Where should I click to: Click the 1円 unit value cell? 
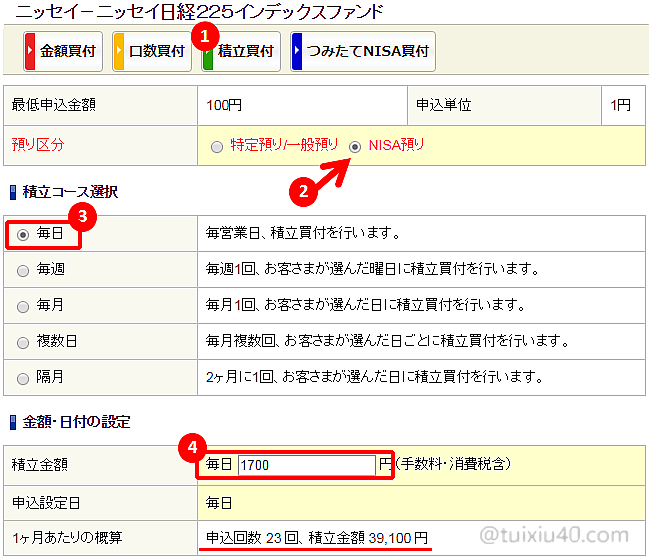(x=623, y=106)
